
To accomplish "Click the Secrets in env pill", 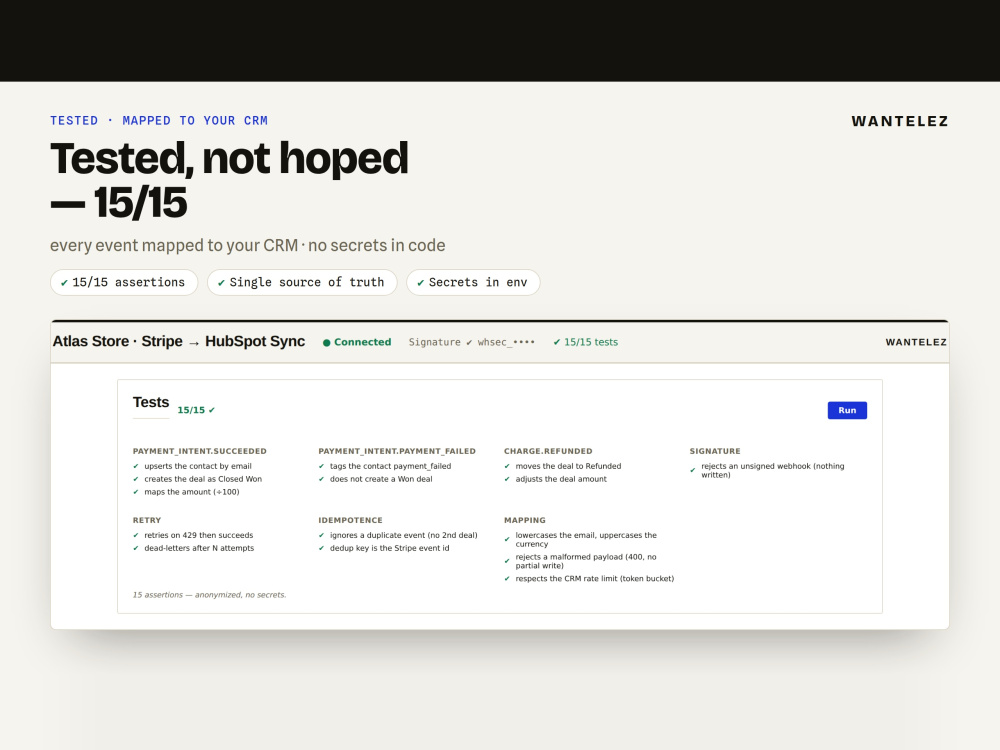I will (x=473, y=282).
